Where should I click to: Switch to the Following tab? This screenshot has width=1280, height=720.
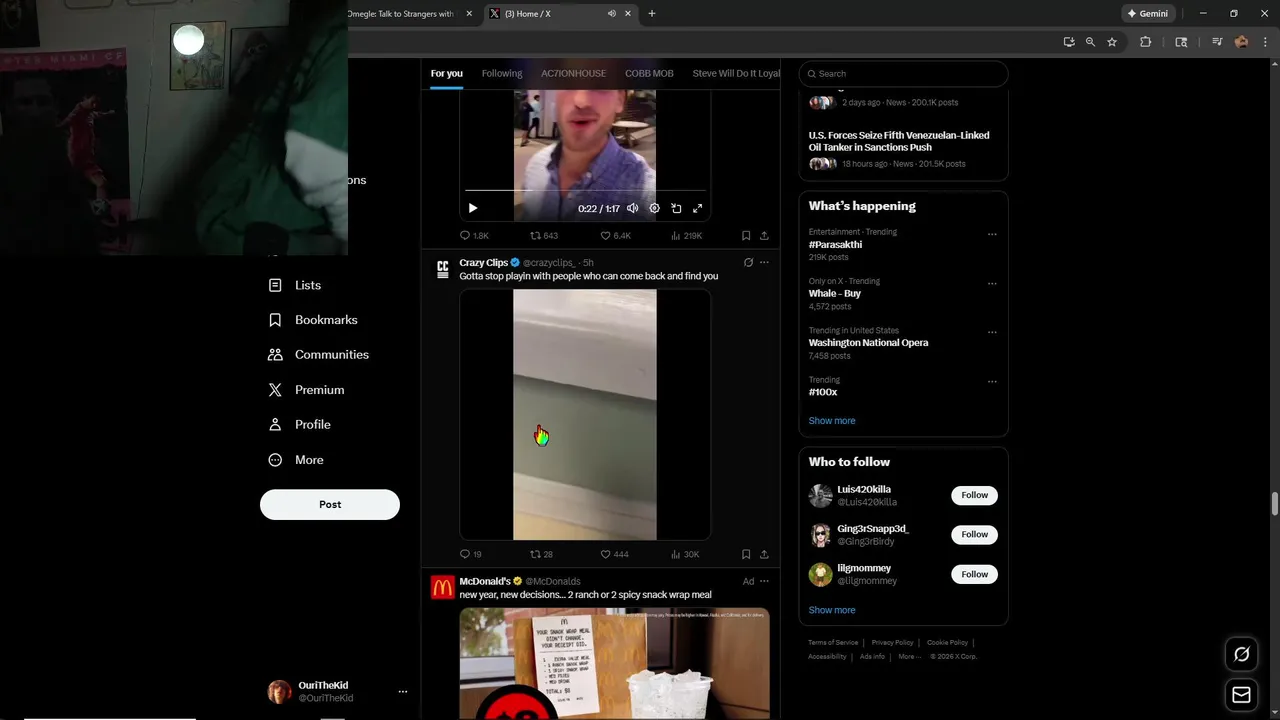point(502,73)
